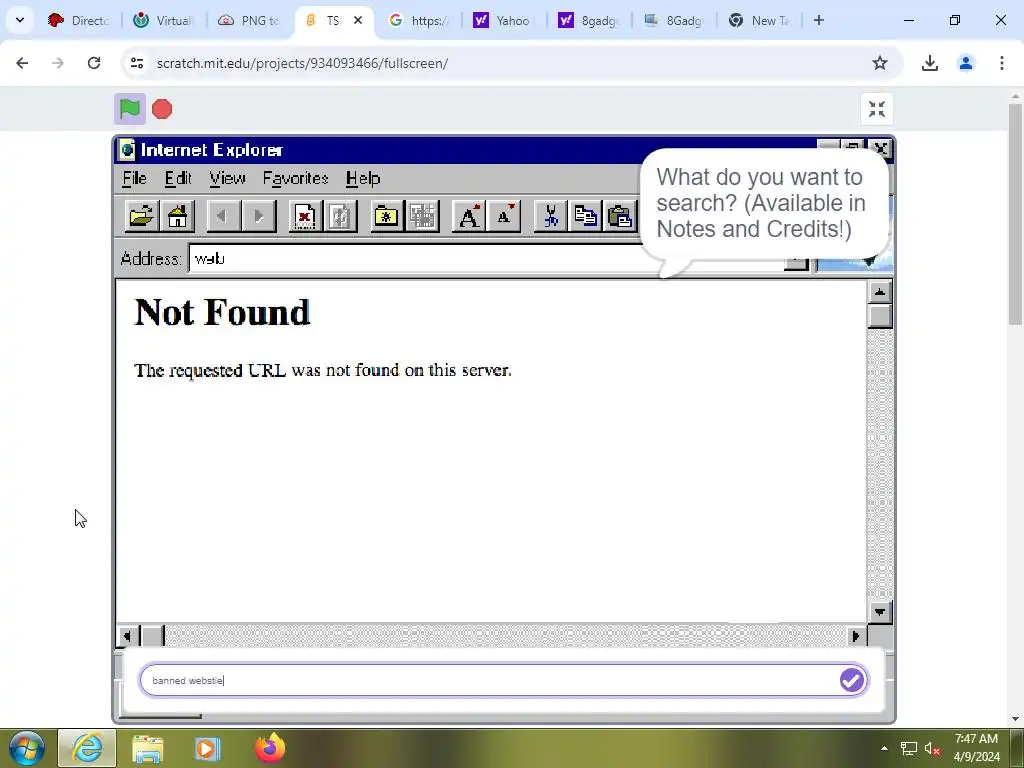This screenshot has width=1024, height=768.
Task: View site information icon in URL bar
Action: point(136,63)
